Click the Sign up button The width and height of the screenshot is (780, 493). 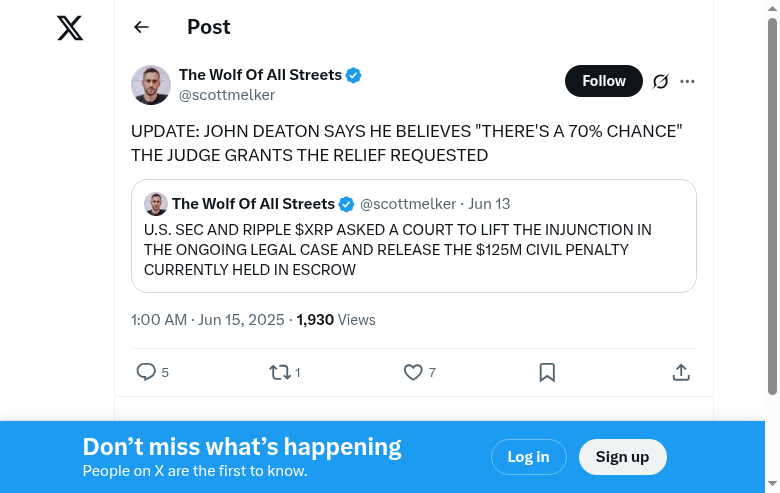pyautogui.click(x=622, y=457)
